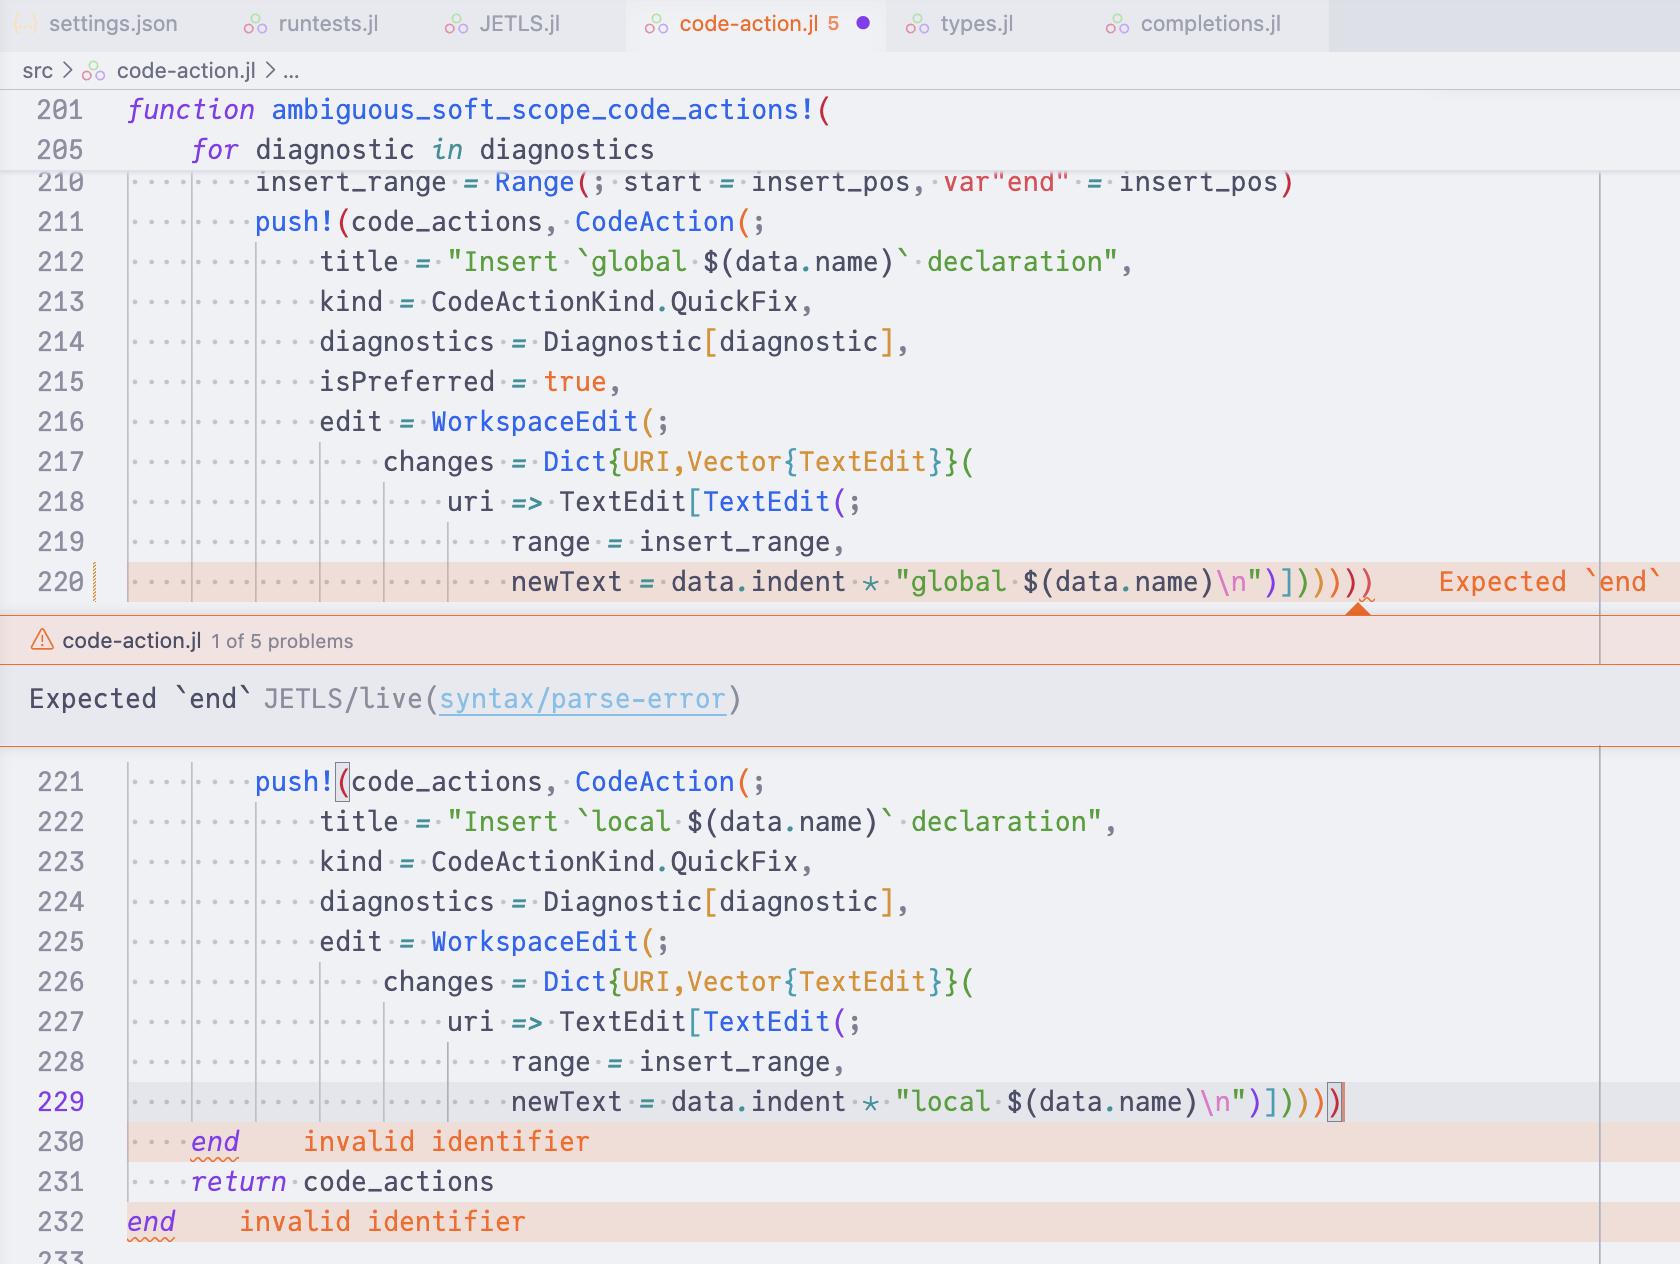This screenshot has width=1680, height=1264.
Task: Click 'isPreferred' on line 215
Action: click(x=407, y=382)
